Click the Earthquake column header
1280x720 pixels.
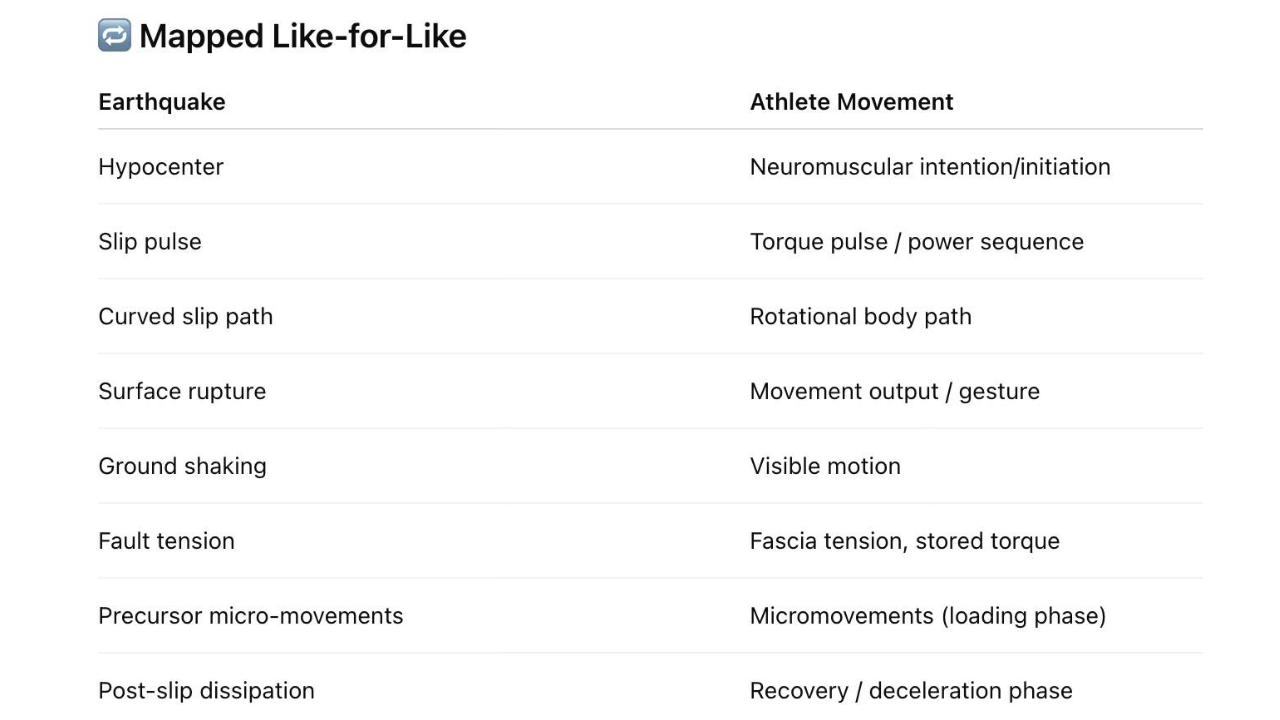coord(162,102)
